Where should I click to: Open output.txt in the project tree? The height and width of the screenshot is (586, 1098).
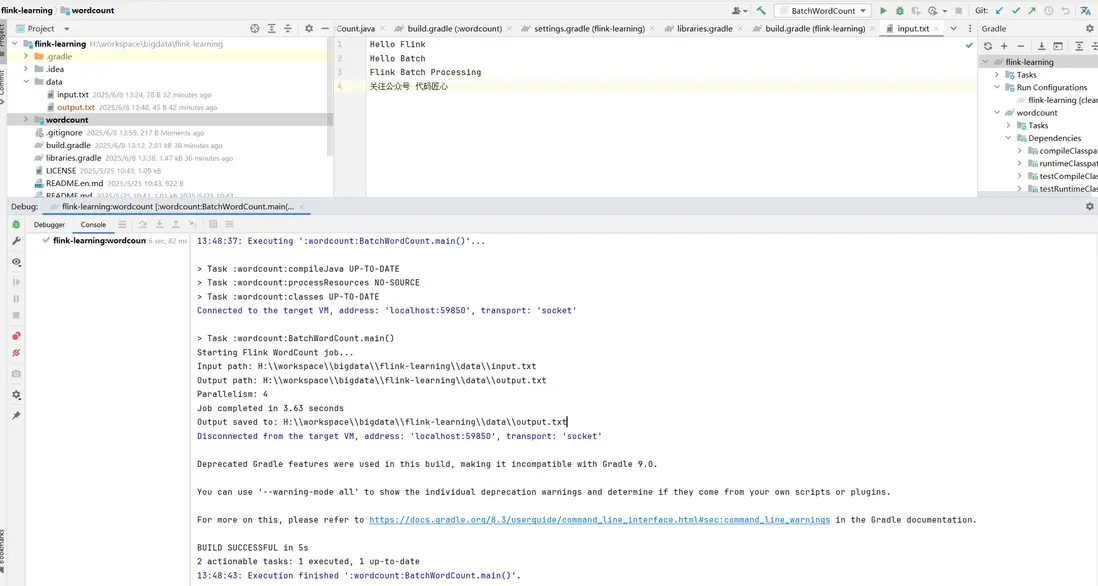(x=75, y=107)
